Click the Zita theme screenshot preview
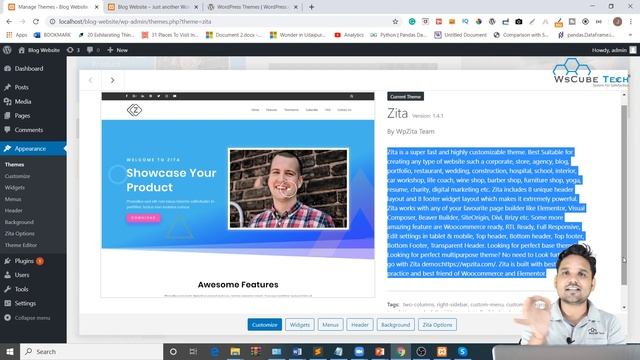Screen dimensions: 640x360 tap(238, 195)
